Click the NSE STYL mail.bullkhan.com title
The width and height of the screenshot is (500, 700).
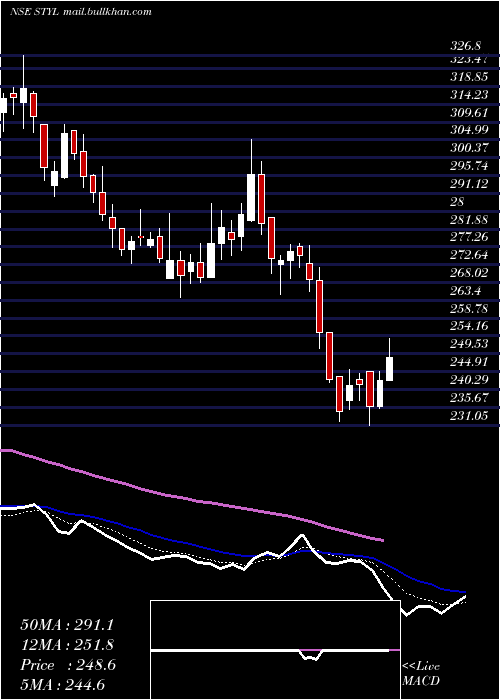click(x=81, y=12)
